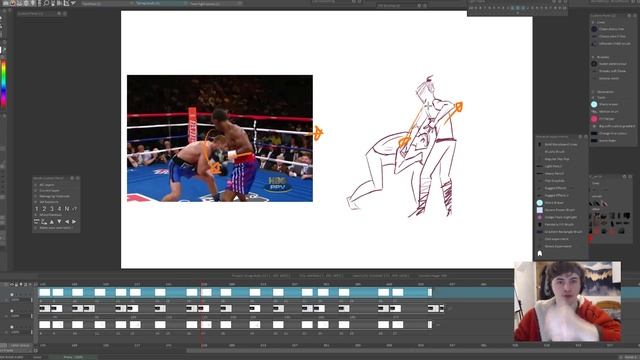The width and height of the screenshot is (640, 360).
Task: Close the top-right brush panel
Action: 635,16
